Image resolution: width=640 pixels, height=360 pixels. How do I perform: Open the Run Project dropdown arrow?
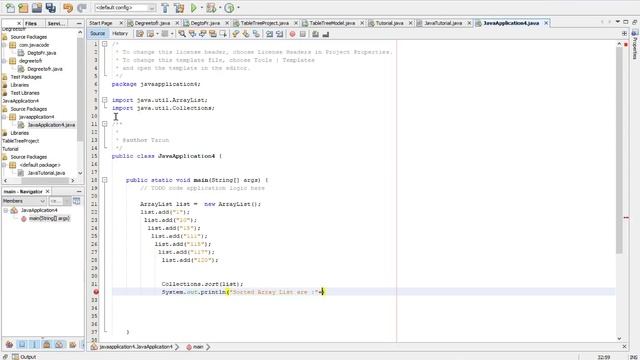point(201,7)
